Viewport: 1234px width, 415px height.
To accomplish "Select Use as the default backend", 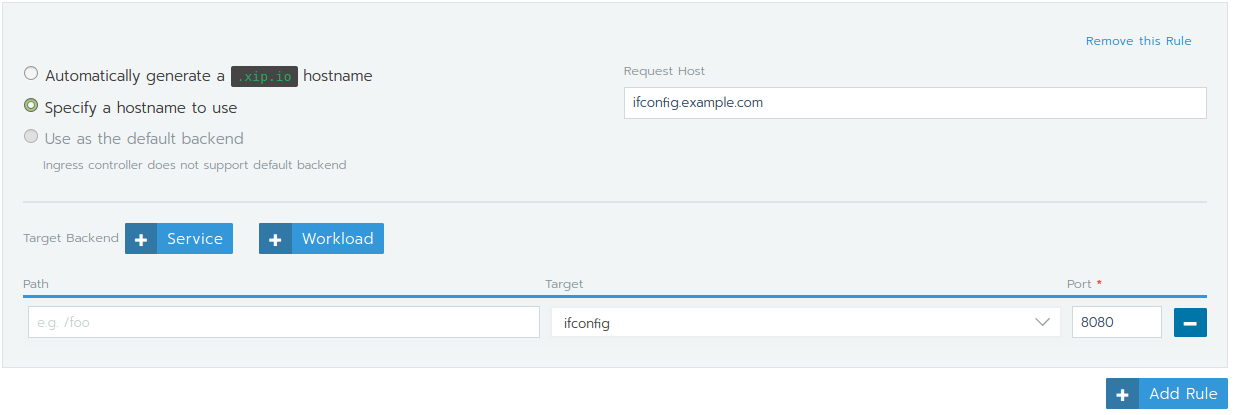I will [x=31, y=137].
